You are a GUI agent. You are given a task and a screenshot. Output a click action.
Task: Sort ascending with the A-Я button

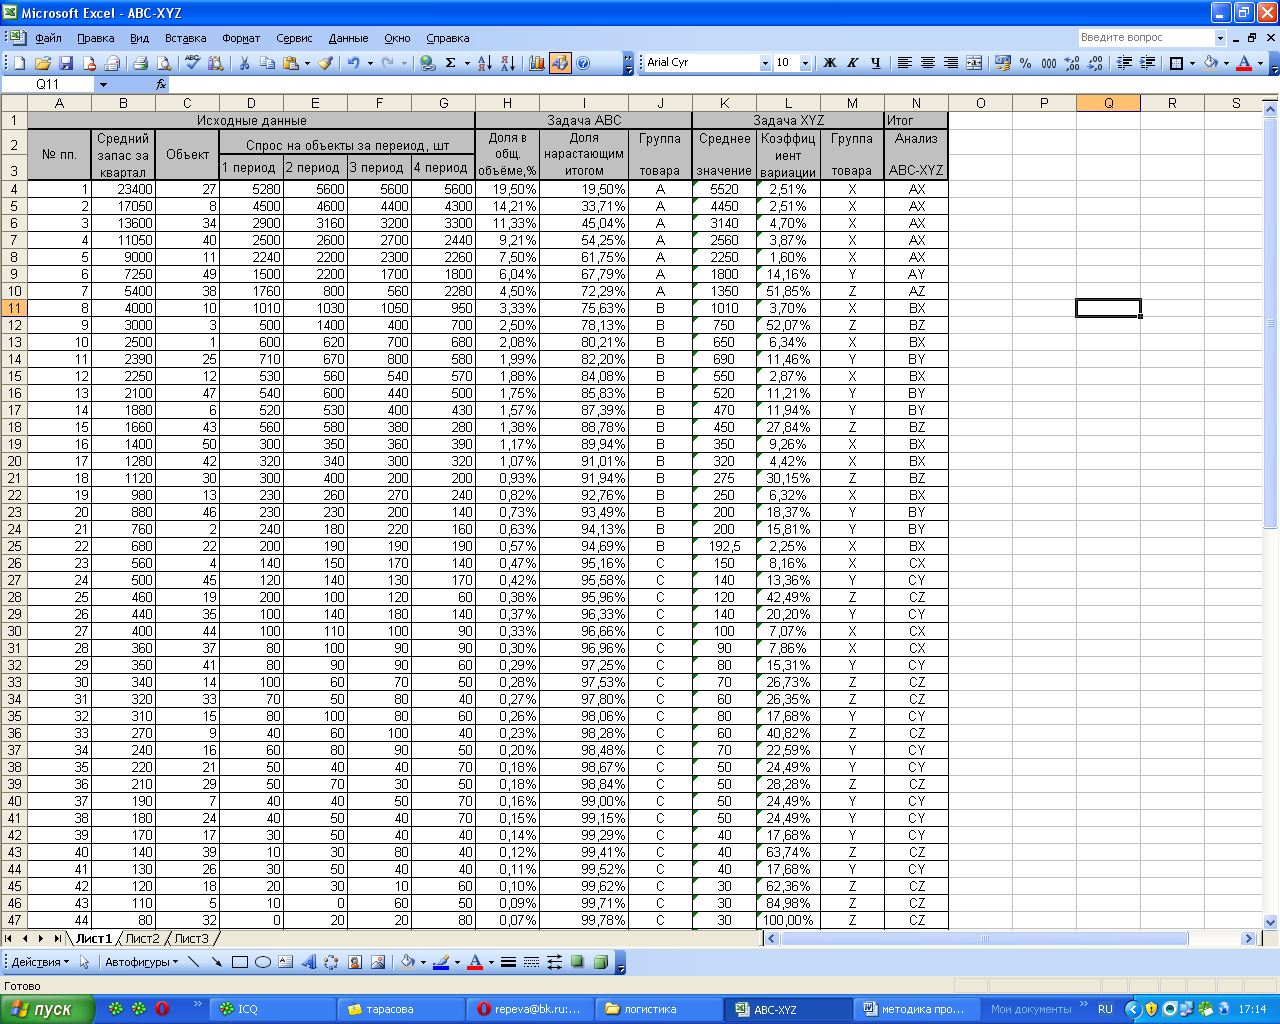[x=484, y=63]
